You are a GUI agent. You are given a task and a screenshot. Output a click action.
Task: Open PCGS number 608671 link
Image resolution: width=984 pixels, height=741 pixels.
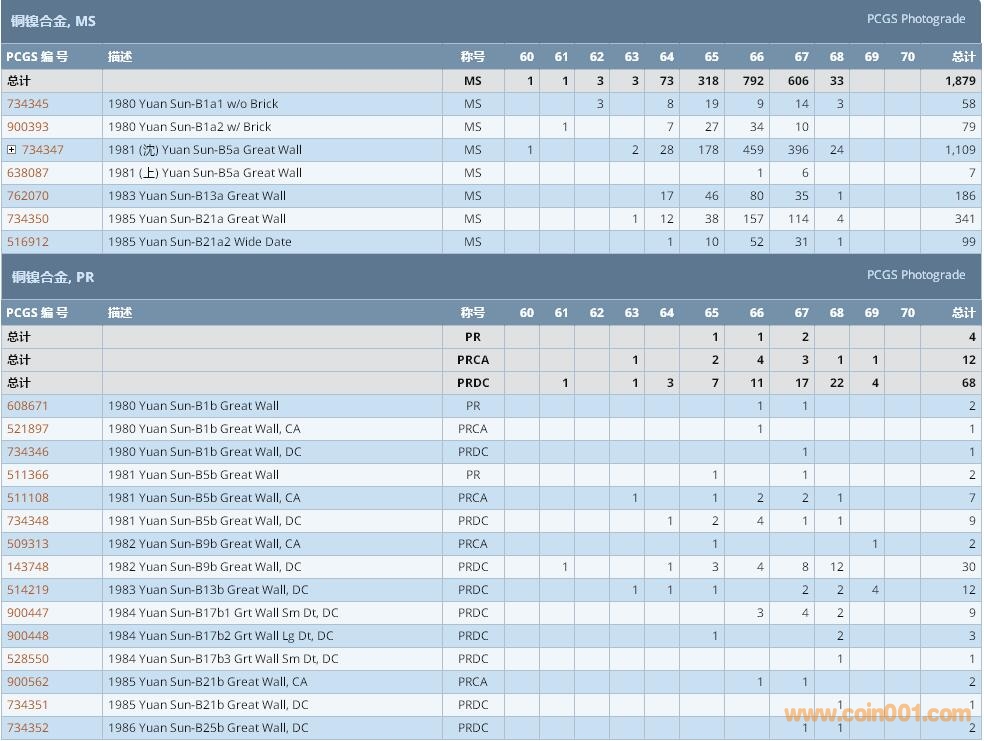[x=28, y=406]
